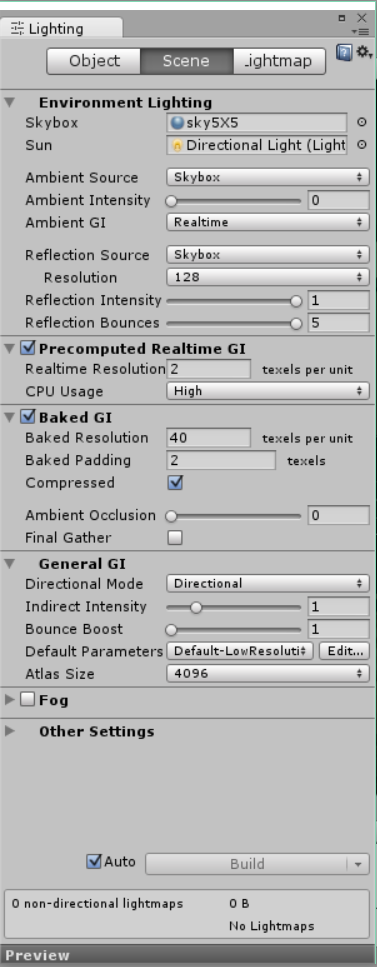Open the Lighting settings gear menu
Viewport: 377px width, 967px height.
coord(364,52)
